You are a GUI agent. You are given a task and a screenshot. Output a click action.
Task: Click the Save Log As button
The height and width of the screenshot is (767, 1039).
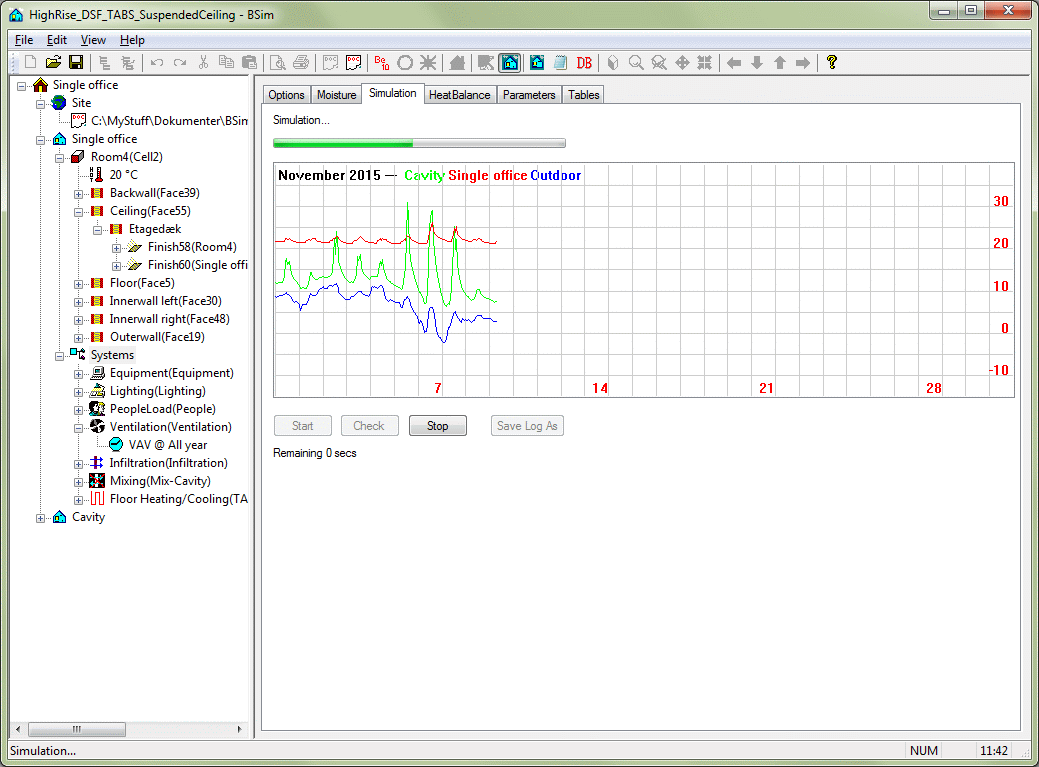coord(527,426)
